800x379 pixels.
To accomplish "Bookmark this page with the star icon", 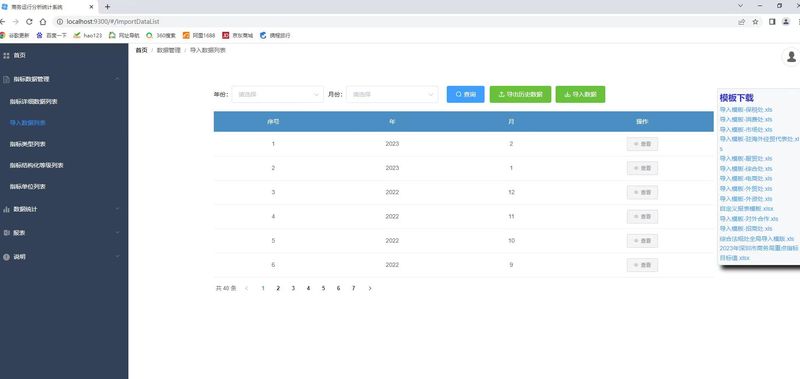I will coord(756,22).
